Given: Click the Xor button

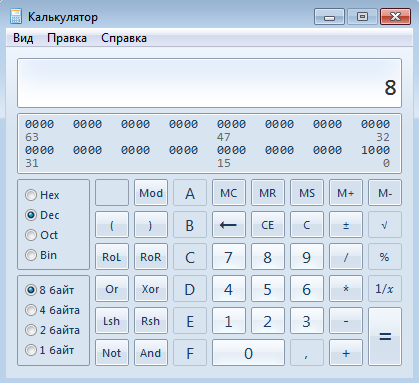Looking at the screenshot, I should tap(151, 289).
